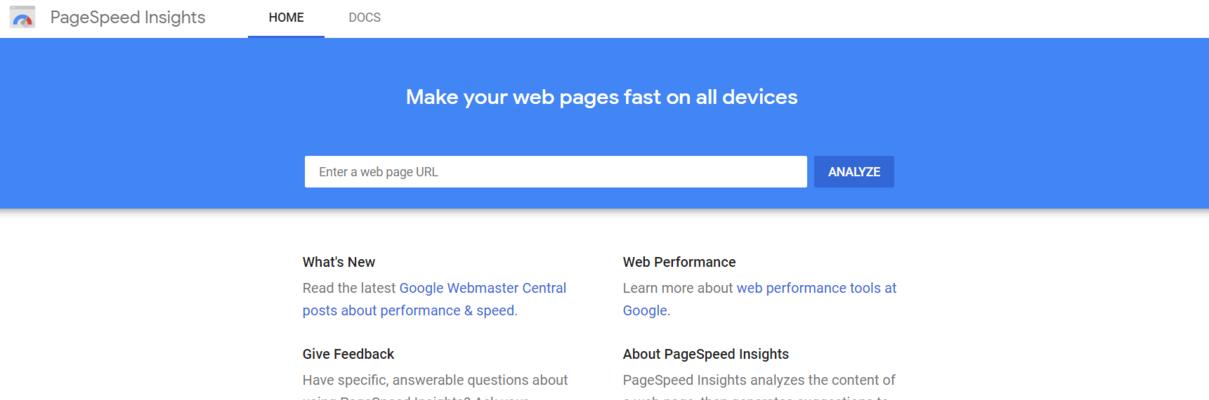Click the 'What's New' heading
The width and height of the screenshot is (1209, 400).
[x=339, y=262]
